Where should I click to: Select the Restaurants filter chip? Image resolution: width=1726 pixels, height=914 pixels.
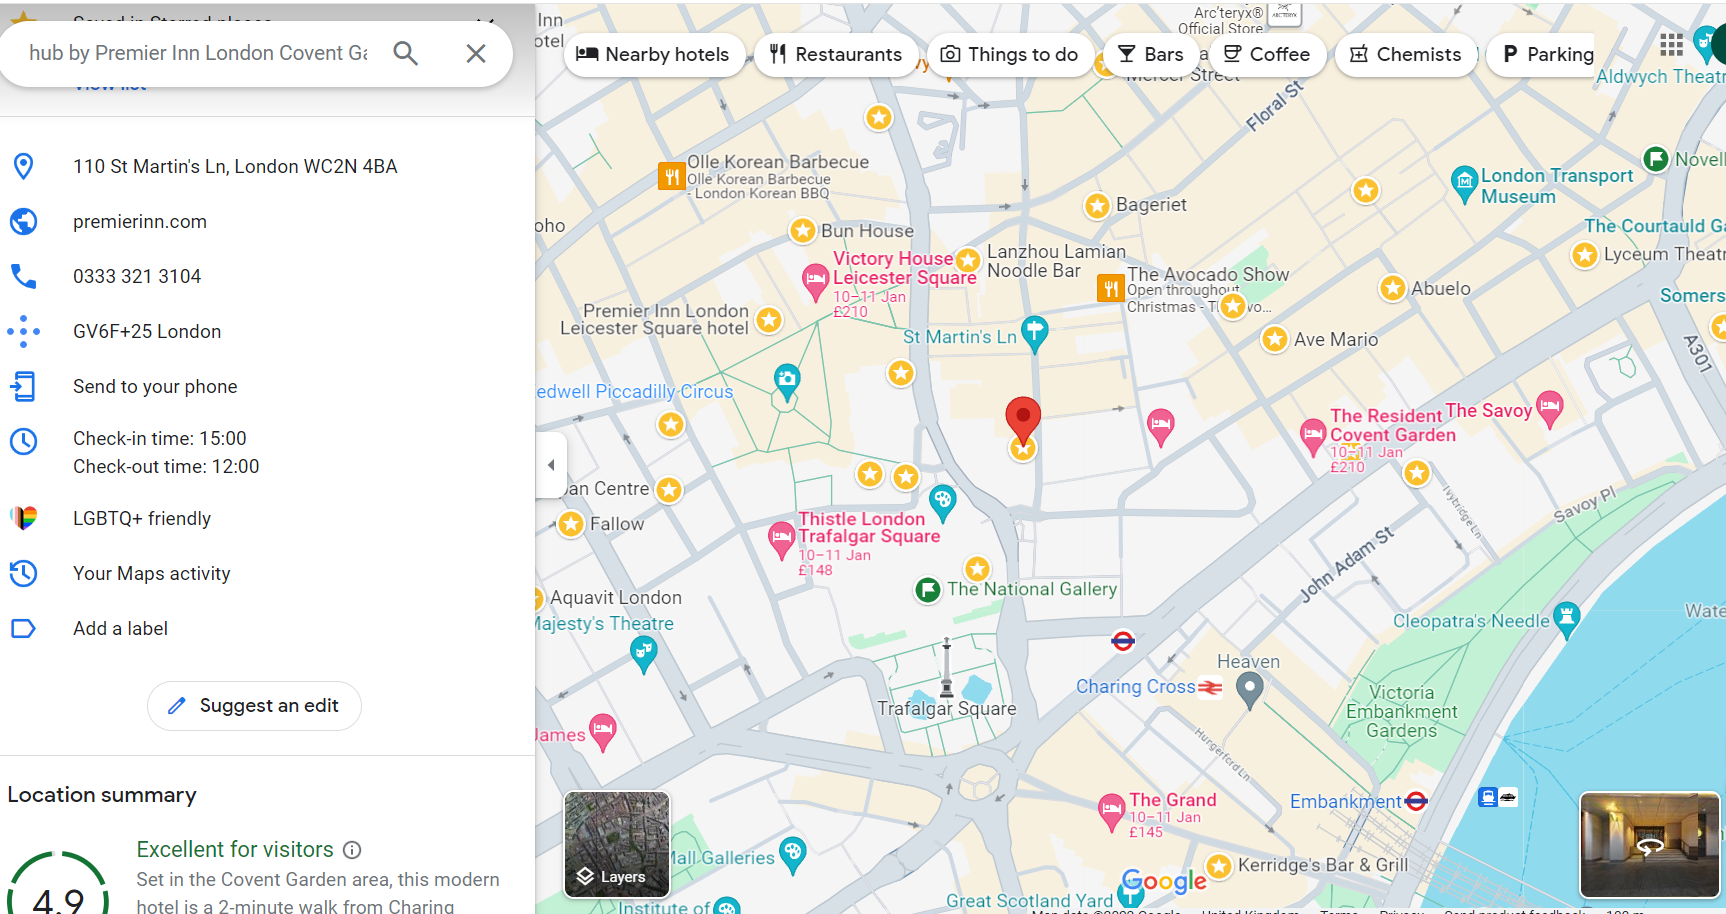836,54
